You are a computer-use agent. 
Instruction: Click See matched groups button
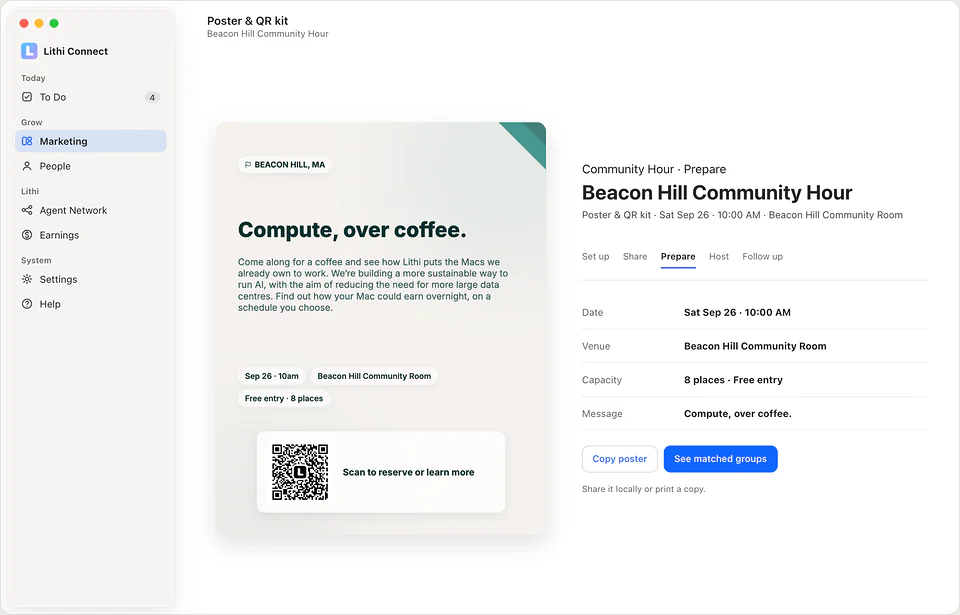(721, 459)
